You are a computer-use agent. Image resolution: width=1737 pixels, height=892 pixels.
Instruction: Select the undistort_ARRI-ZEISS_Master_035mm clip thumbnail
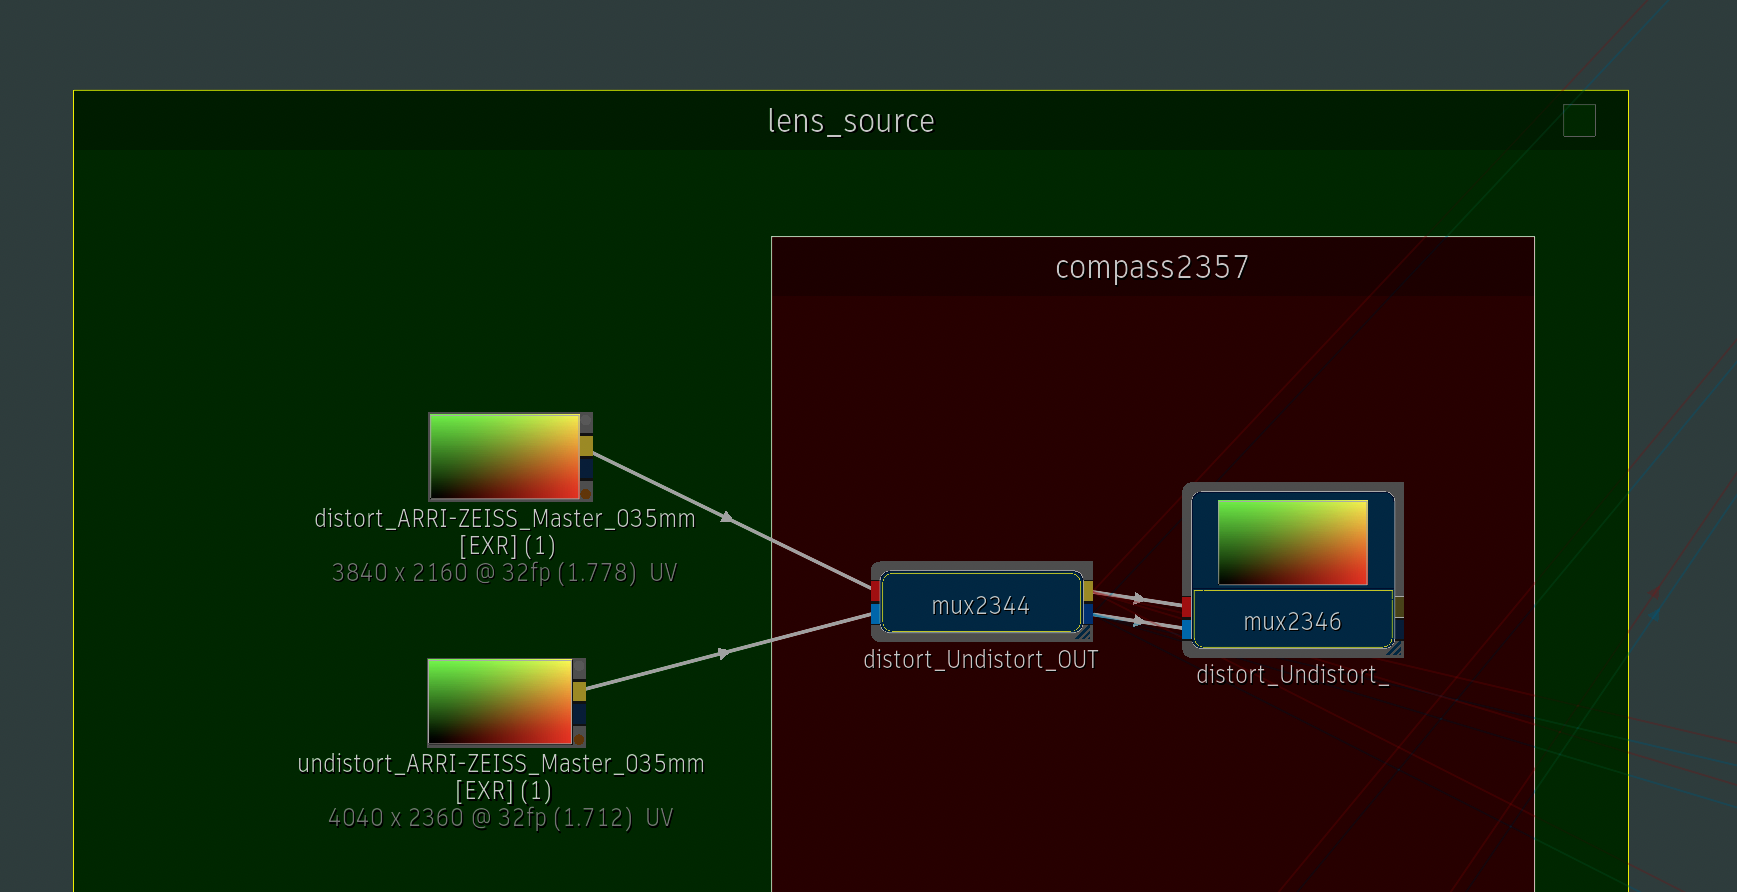click(500, 701)
